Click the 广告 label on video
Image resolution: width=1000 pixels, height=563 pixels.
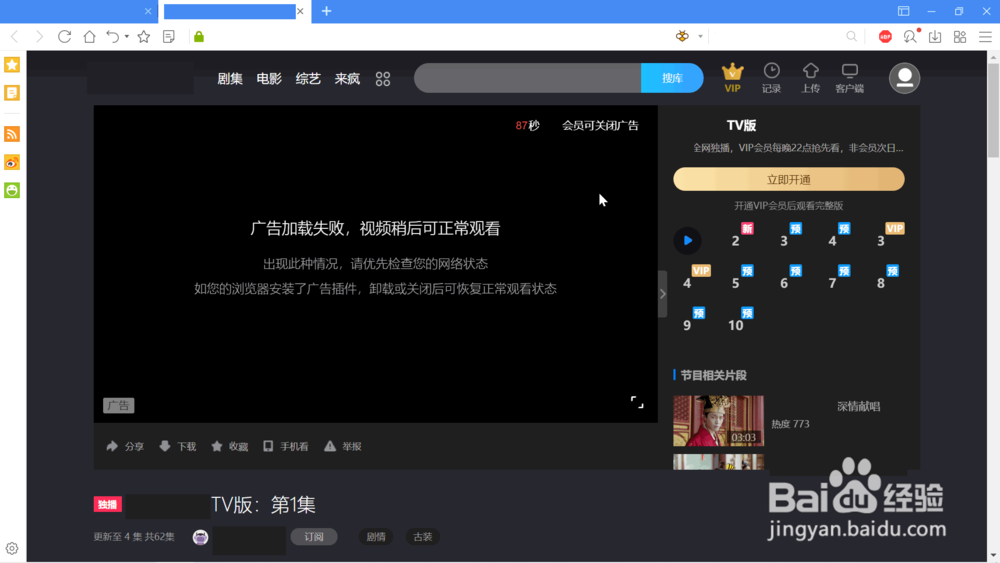119,406
